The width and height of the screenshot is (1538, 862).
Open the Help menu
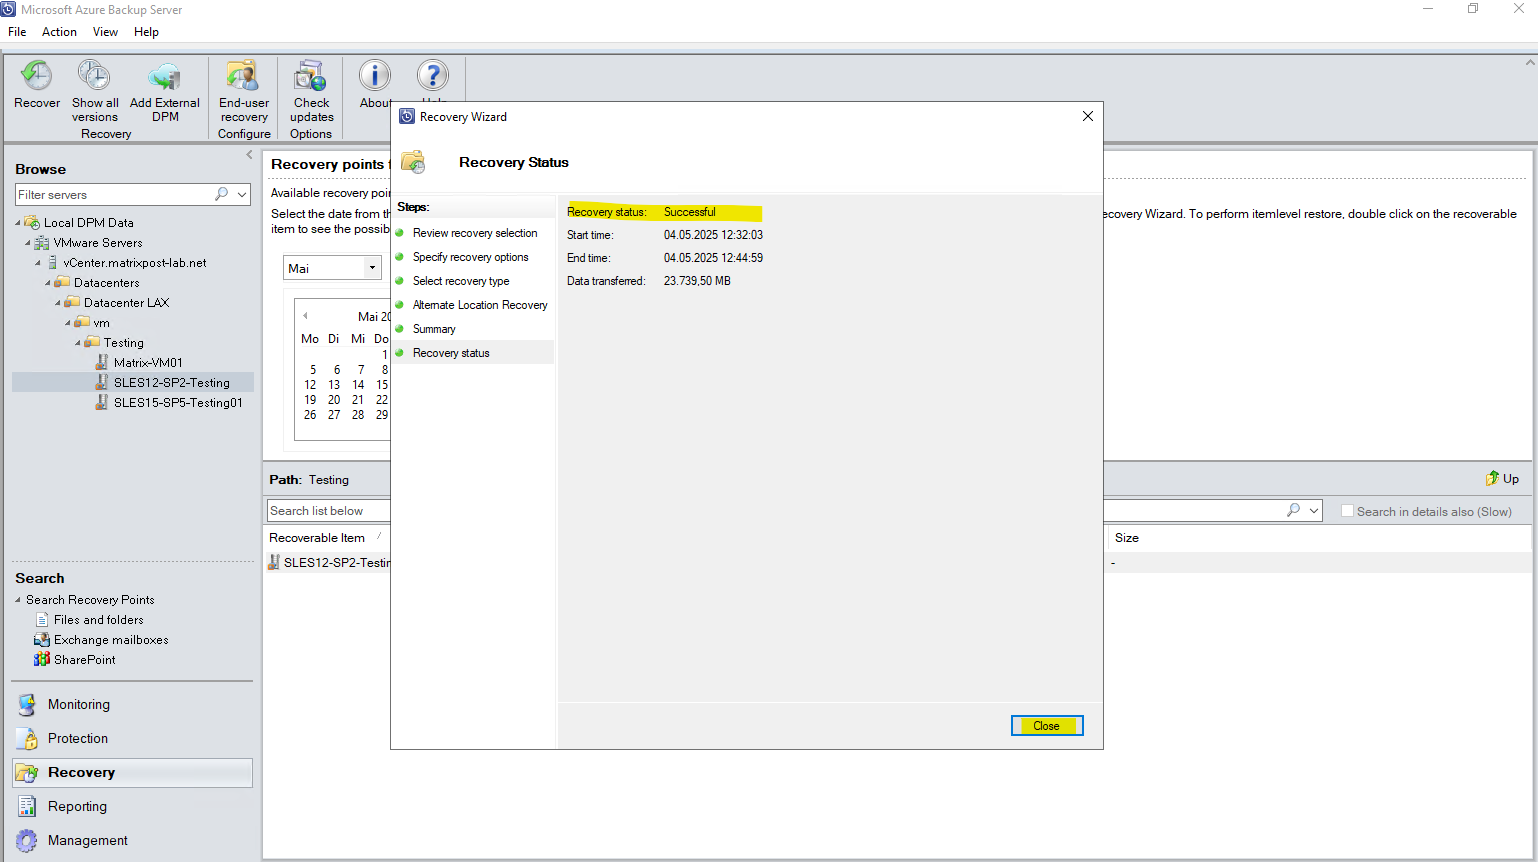(x=146, y=32)
